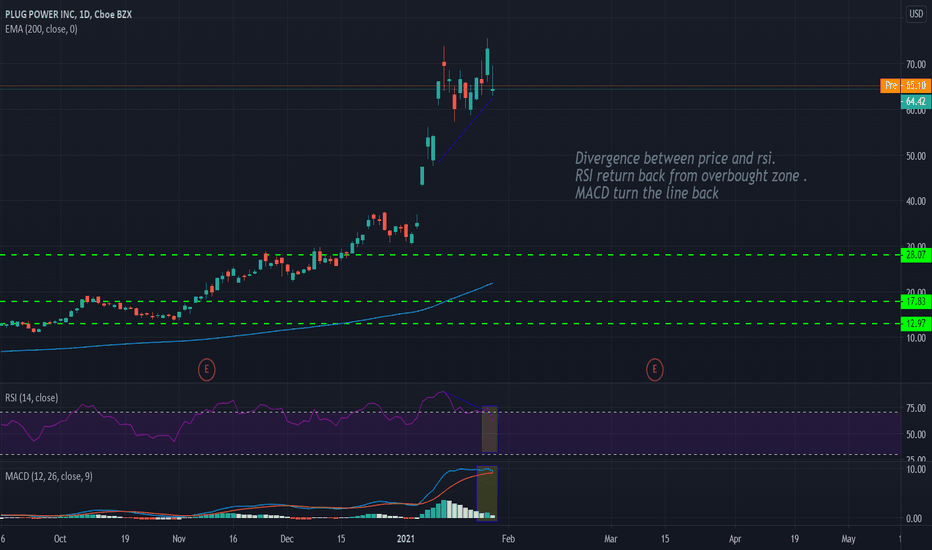Click the 50.00 price axis label
The image size is (932, 550).
[x=915, y=156]
